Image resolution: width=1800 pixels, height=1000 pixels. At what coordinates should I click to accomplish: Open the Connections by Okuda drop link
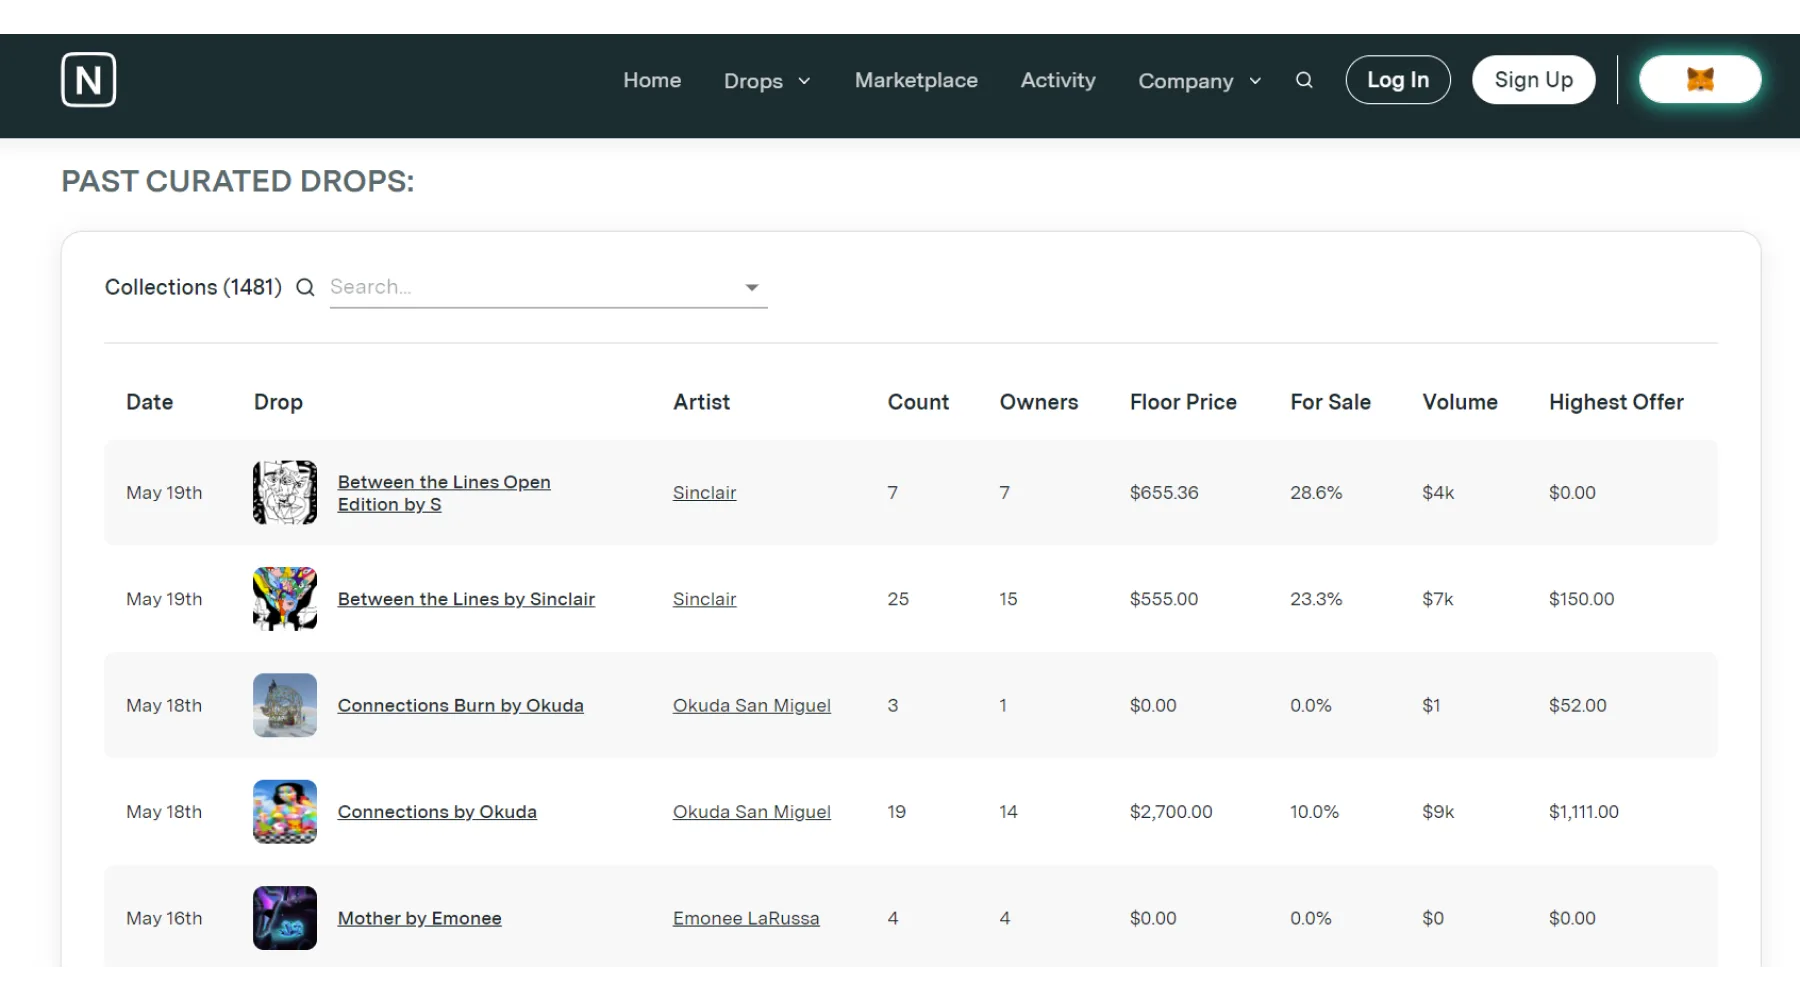point(437,812)
